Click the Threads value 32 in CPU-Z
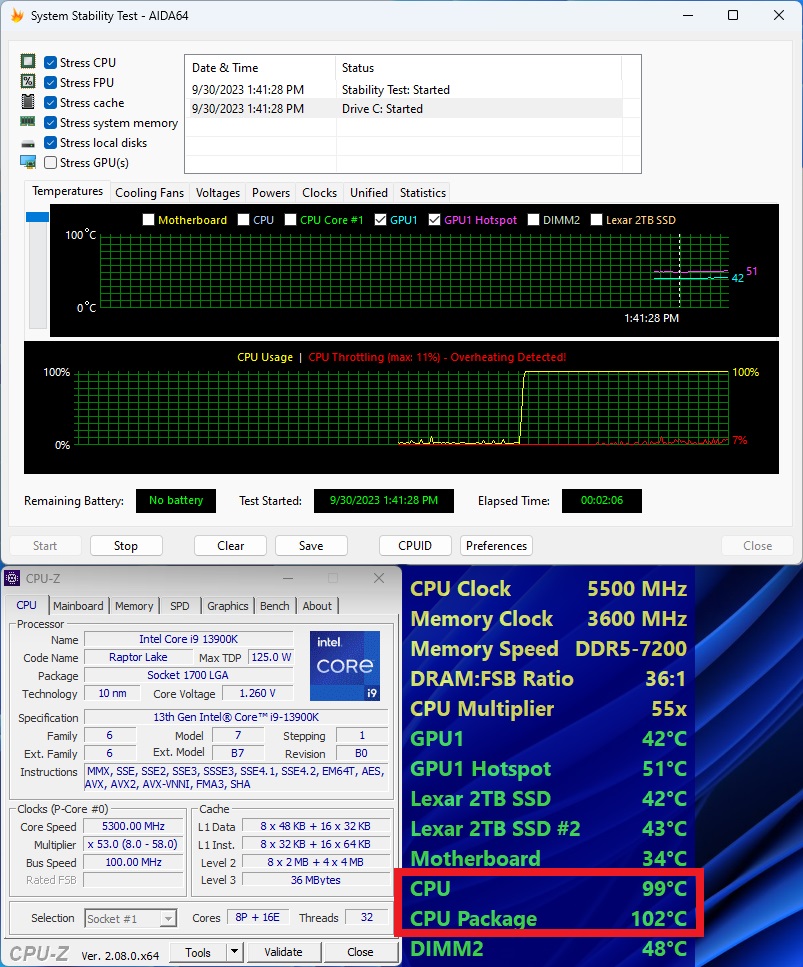The height and width of the screenshot is (967, 803). tap(367, 917)
